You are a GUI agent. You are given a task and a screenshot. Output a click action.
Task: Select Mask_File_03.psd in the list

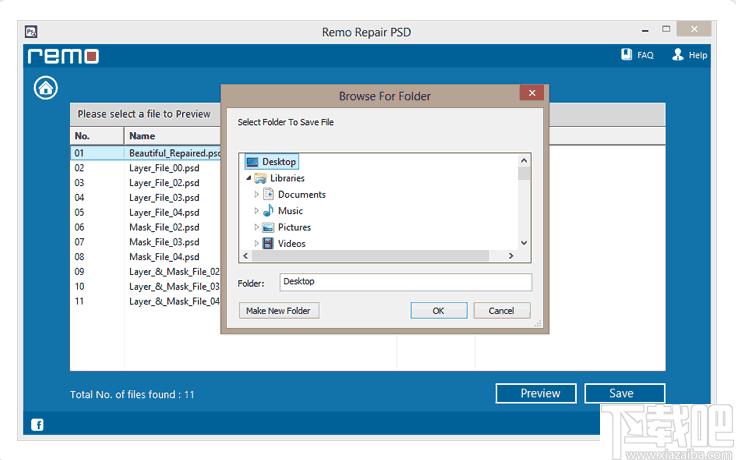(x=164, y=242)
